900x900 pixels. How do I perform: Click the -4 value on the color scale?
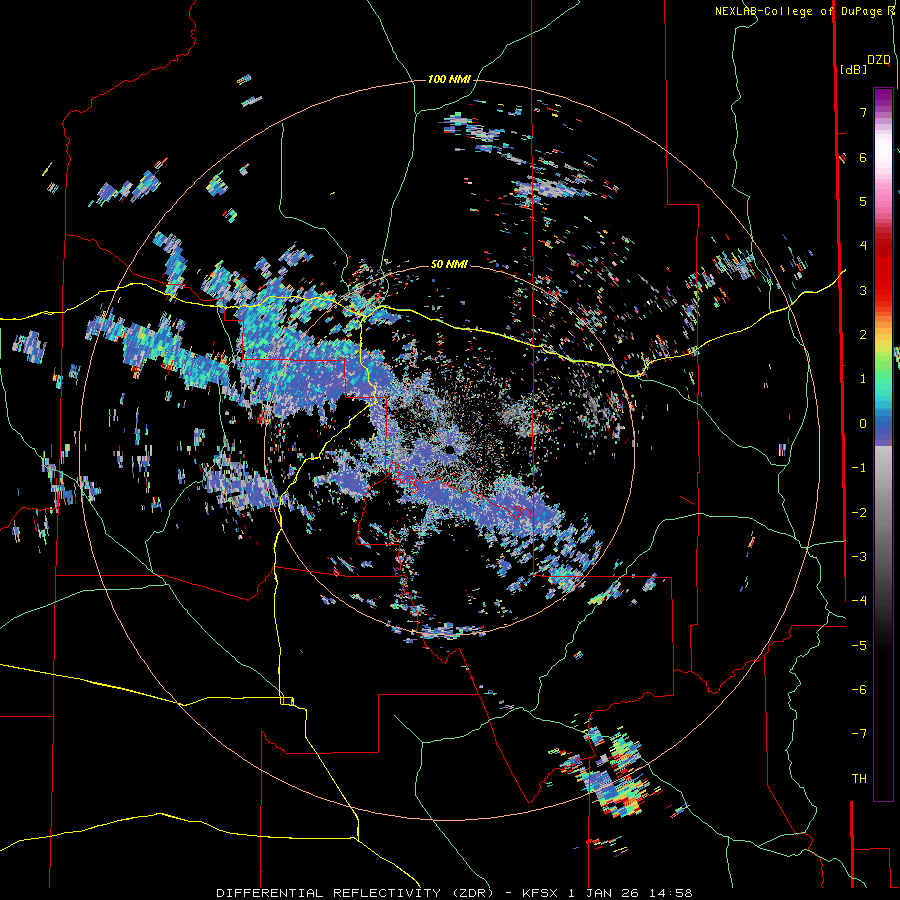(859, 601)
